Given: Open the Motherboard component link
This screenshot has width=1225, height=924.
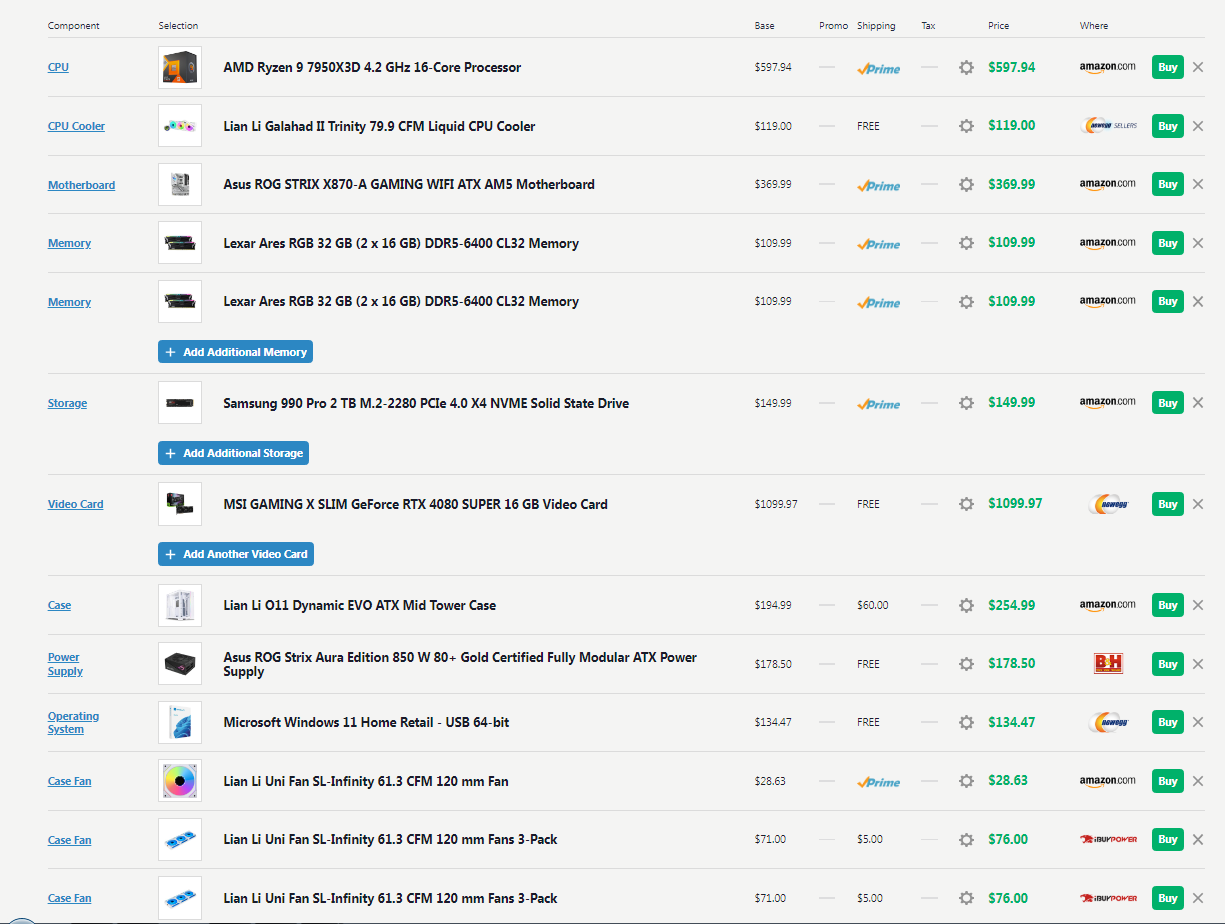Looking at the screenshot, I should coord(81,185).
